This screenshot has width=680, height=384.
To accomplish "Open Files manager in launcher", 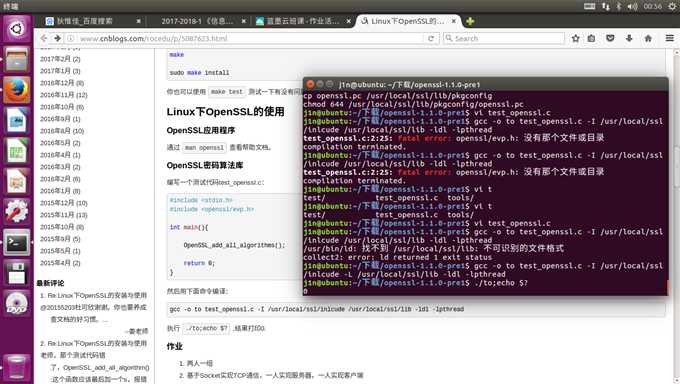I will [16, 59].
